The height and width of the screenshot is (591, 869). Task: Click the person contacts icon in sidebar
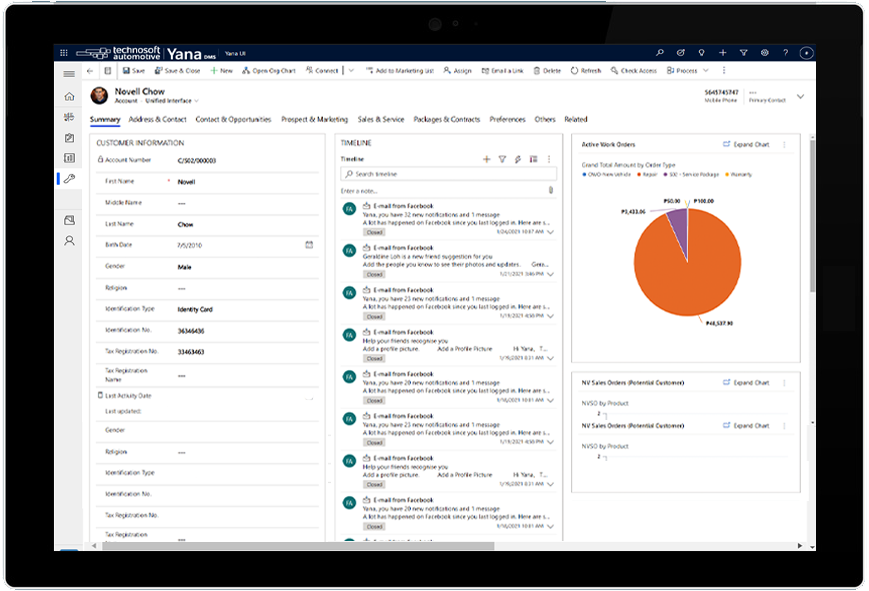(69, 241)
